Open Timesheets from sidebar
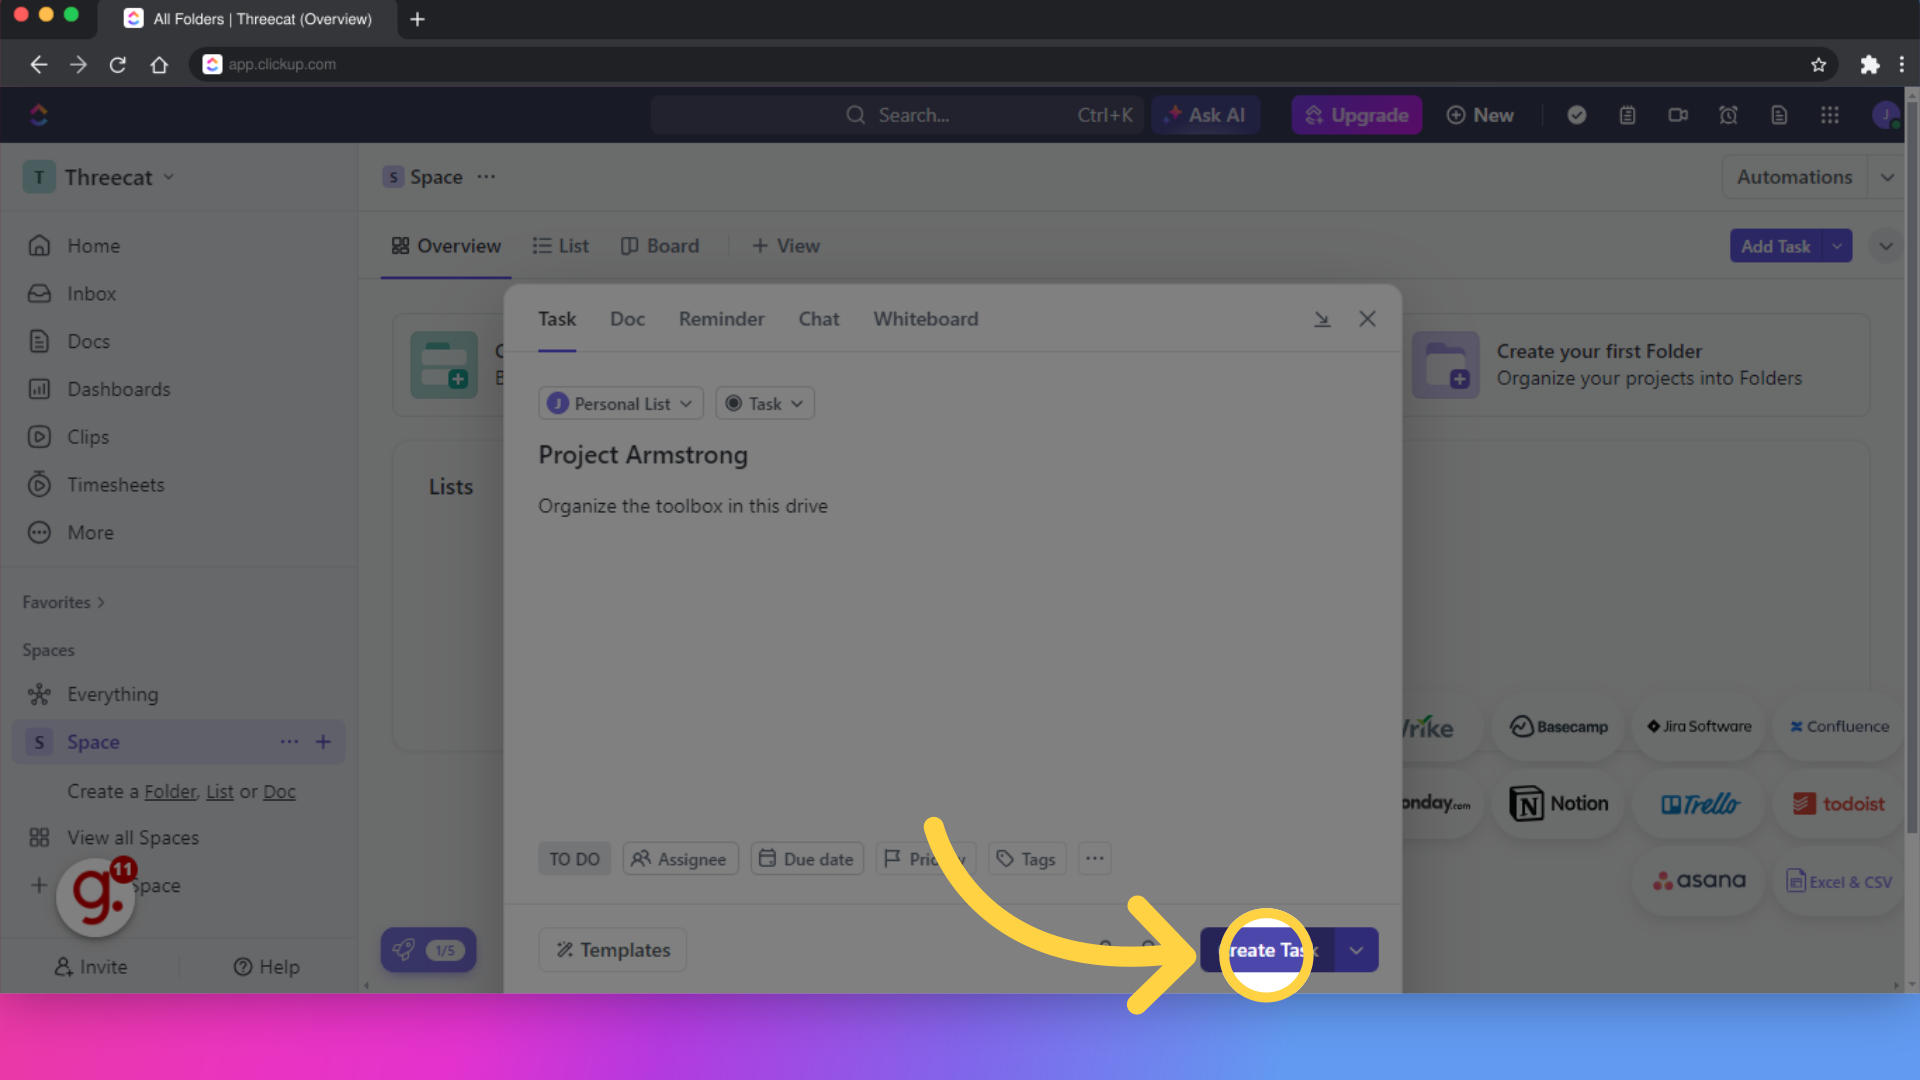Image resolution: width=1920 pixels, height=1080 pixels. pyautogui.click(x=115, y=484)
